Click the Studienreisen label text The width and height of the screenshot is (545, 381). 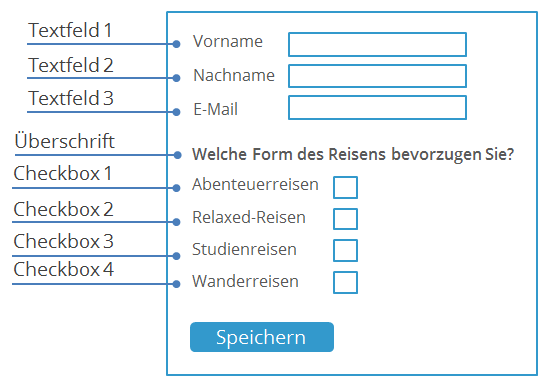click(x=244, y=249)
